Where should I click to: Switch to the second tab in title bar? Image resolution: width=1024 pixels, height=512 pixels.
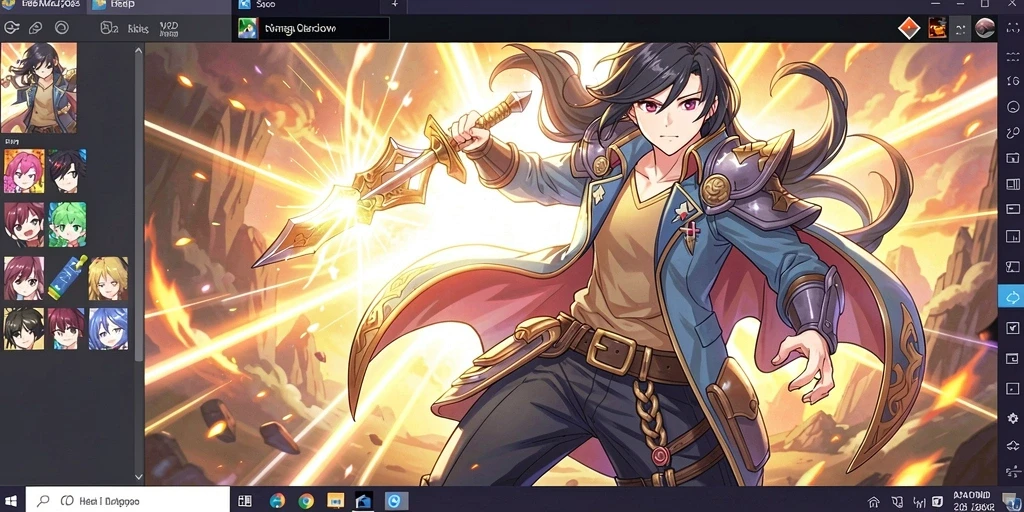point(161,6)
